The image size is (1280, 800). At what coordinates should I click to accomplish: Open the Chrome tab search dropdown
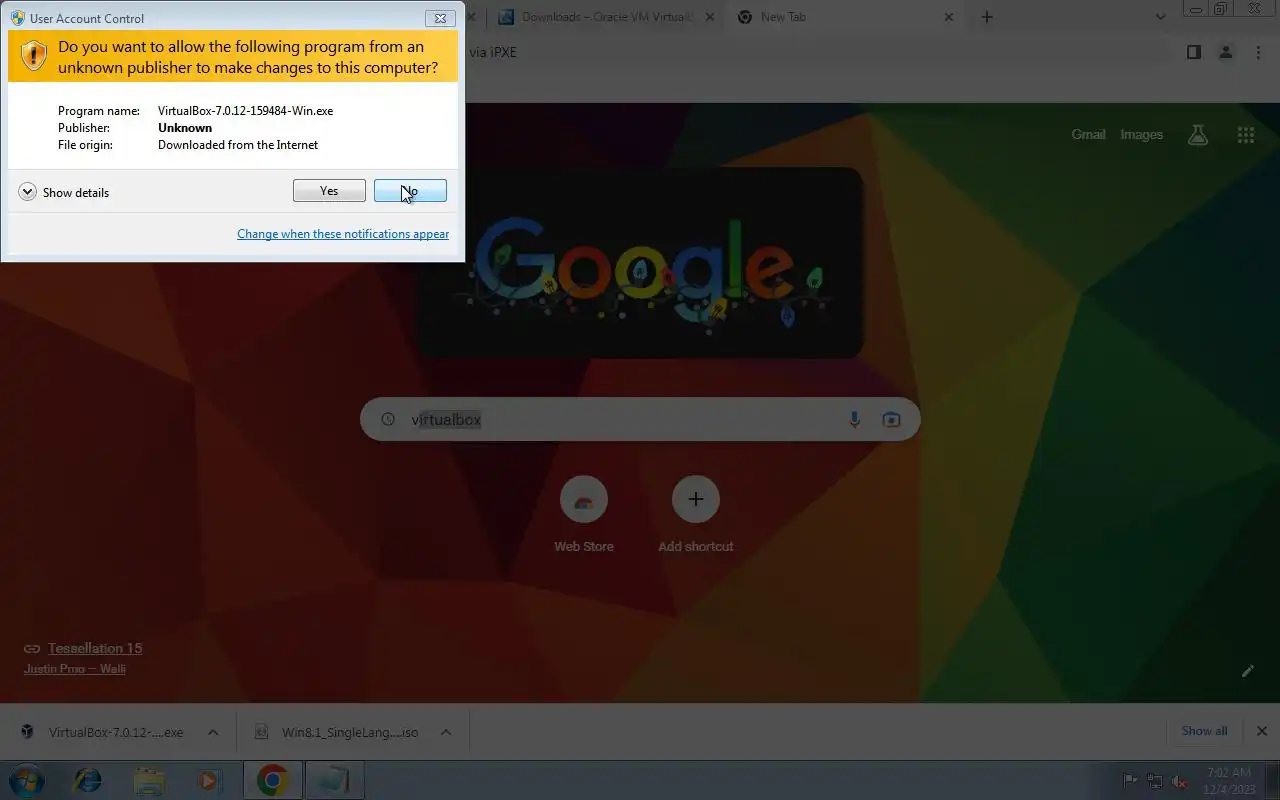[1160, 17]
